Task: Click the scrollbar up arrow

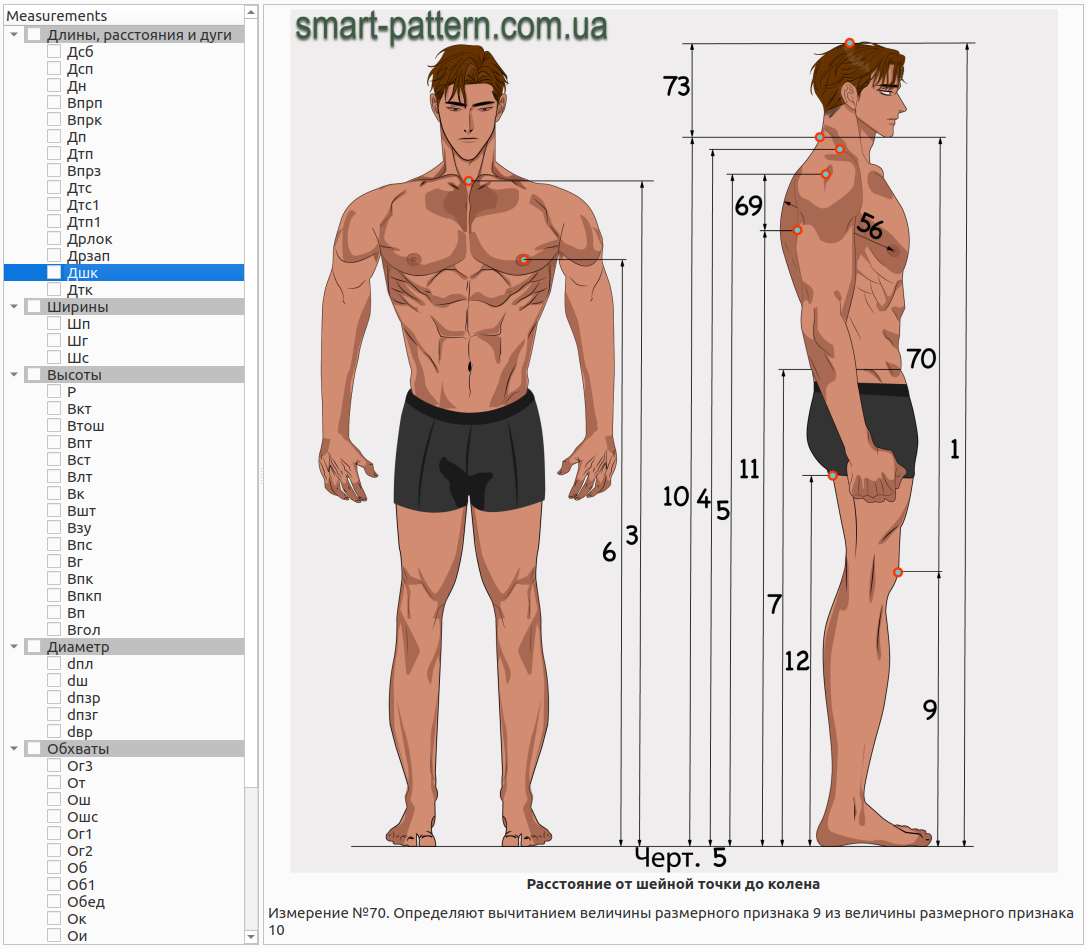Action: pos(251,12)
